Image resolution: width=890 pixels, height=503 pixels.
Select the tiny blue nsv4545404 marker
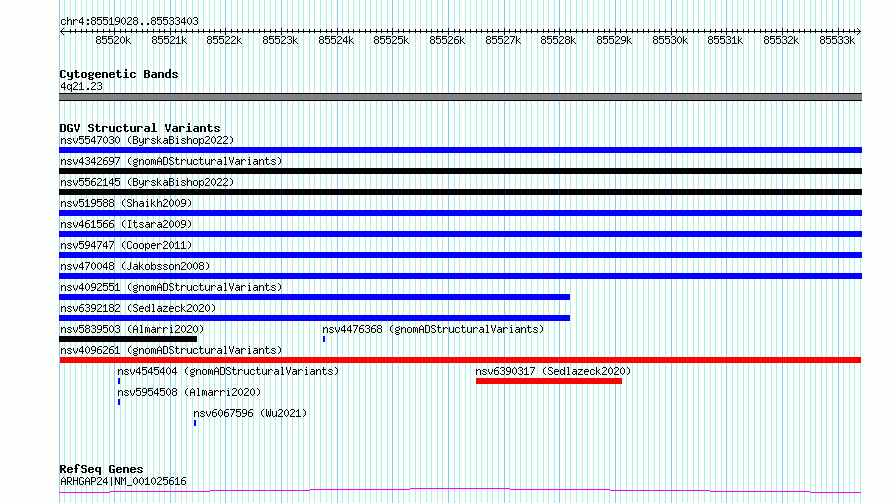[x=119, y=381]
